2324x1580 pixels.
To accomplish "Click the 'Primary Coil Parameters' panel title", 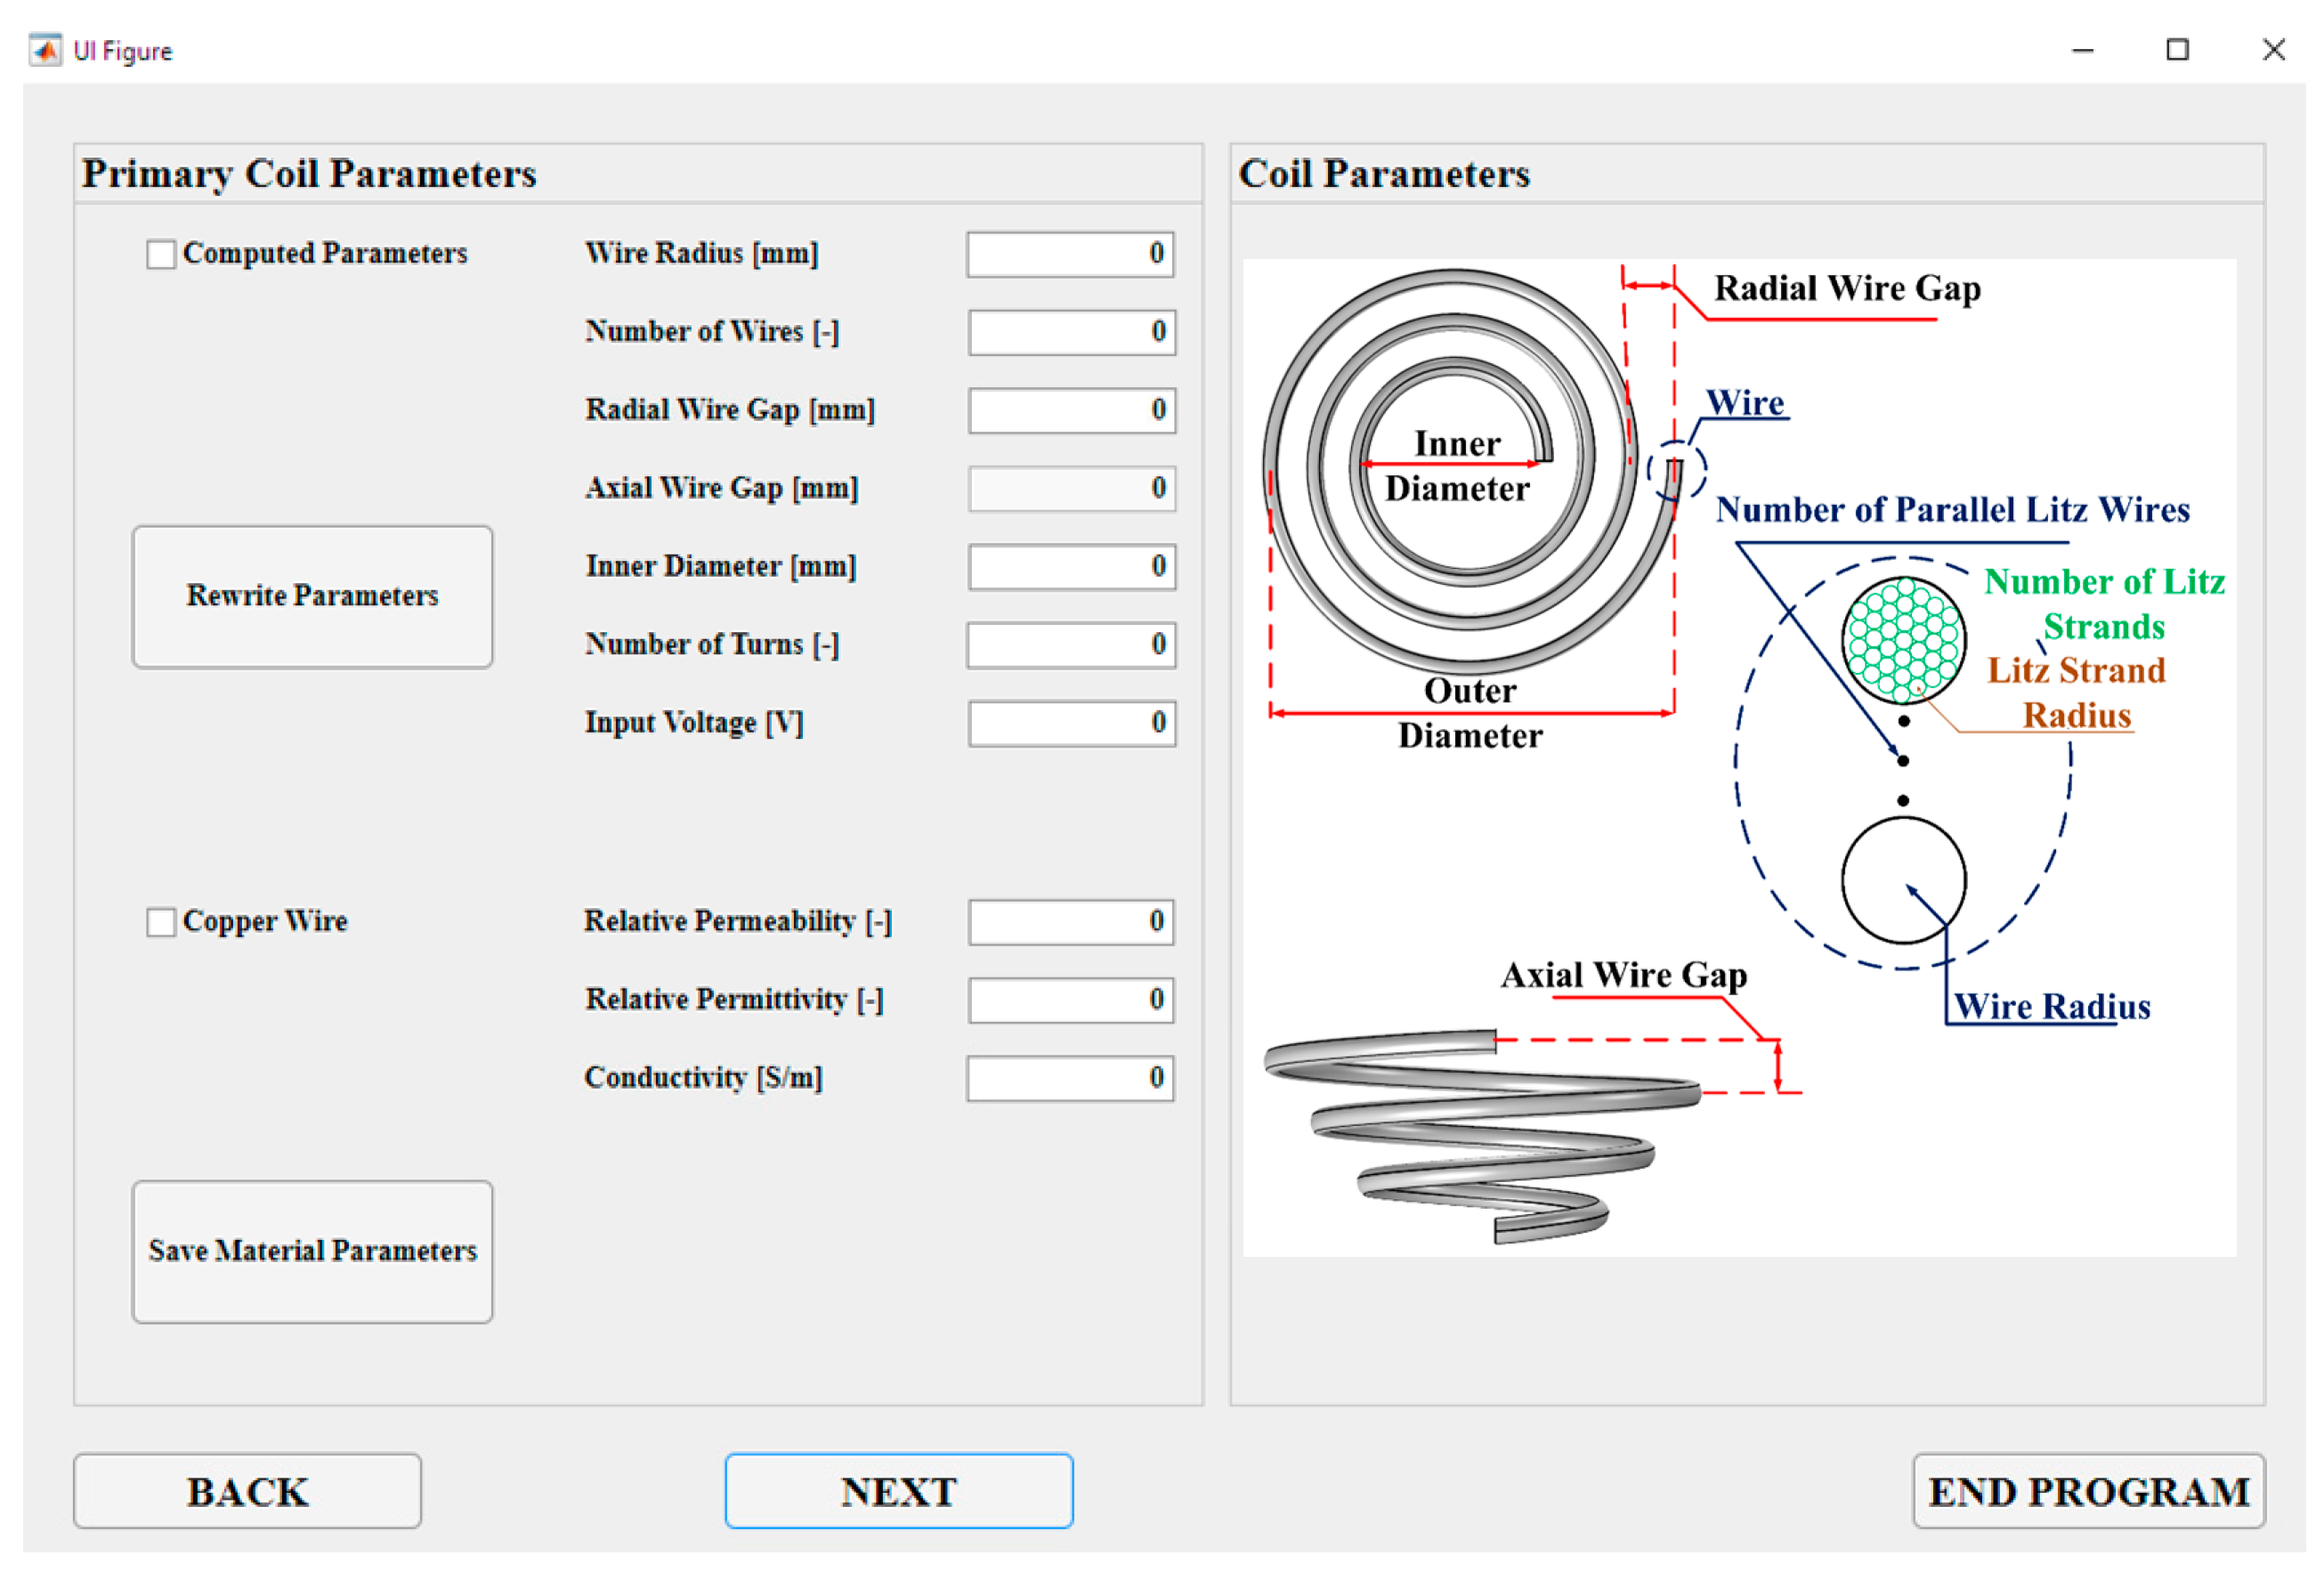I will (309, 174).
